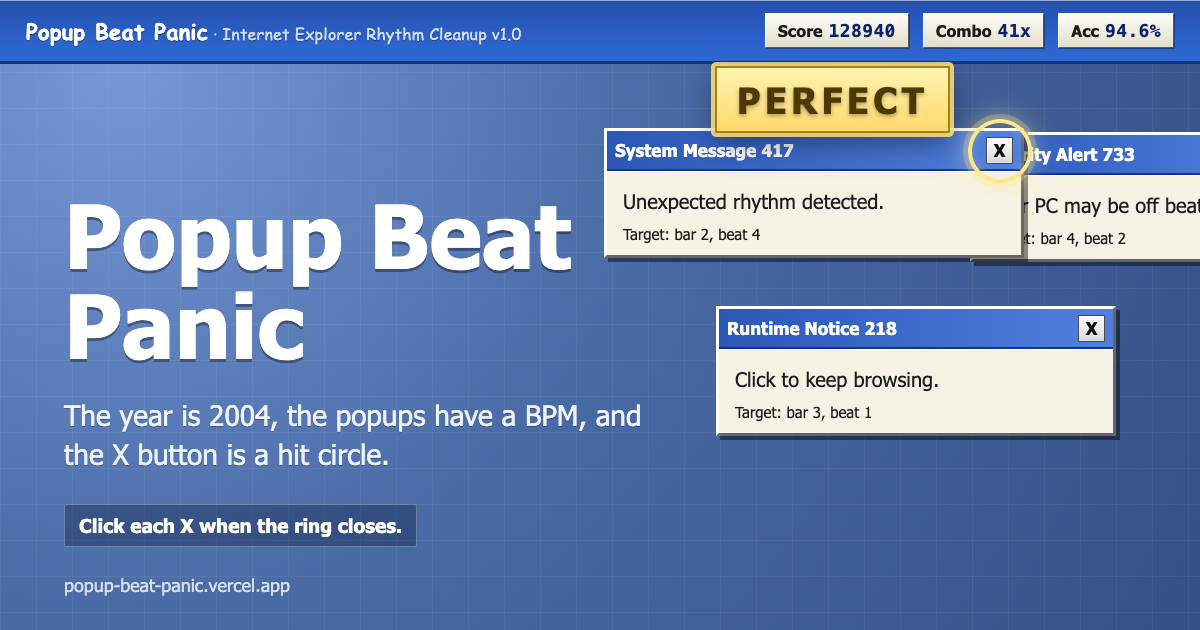
Task: Click the Acc 94.6% indicator
Action: click(x=1116, y=31)
